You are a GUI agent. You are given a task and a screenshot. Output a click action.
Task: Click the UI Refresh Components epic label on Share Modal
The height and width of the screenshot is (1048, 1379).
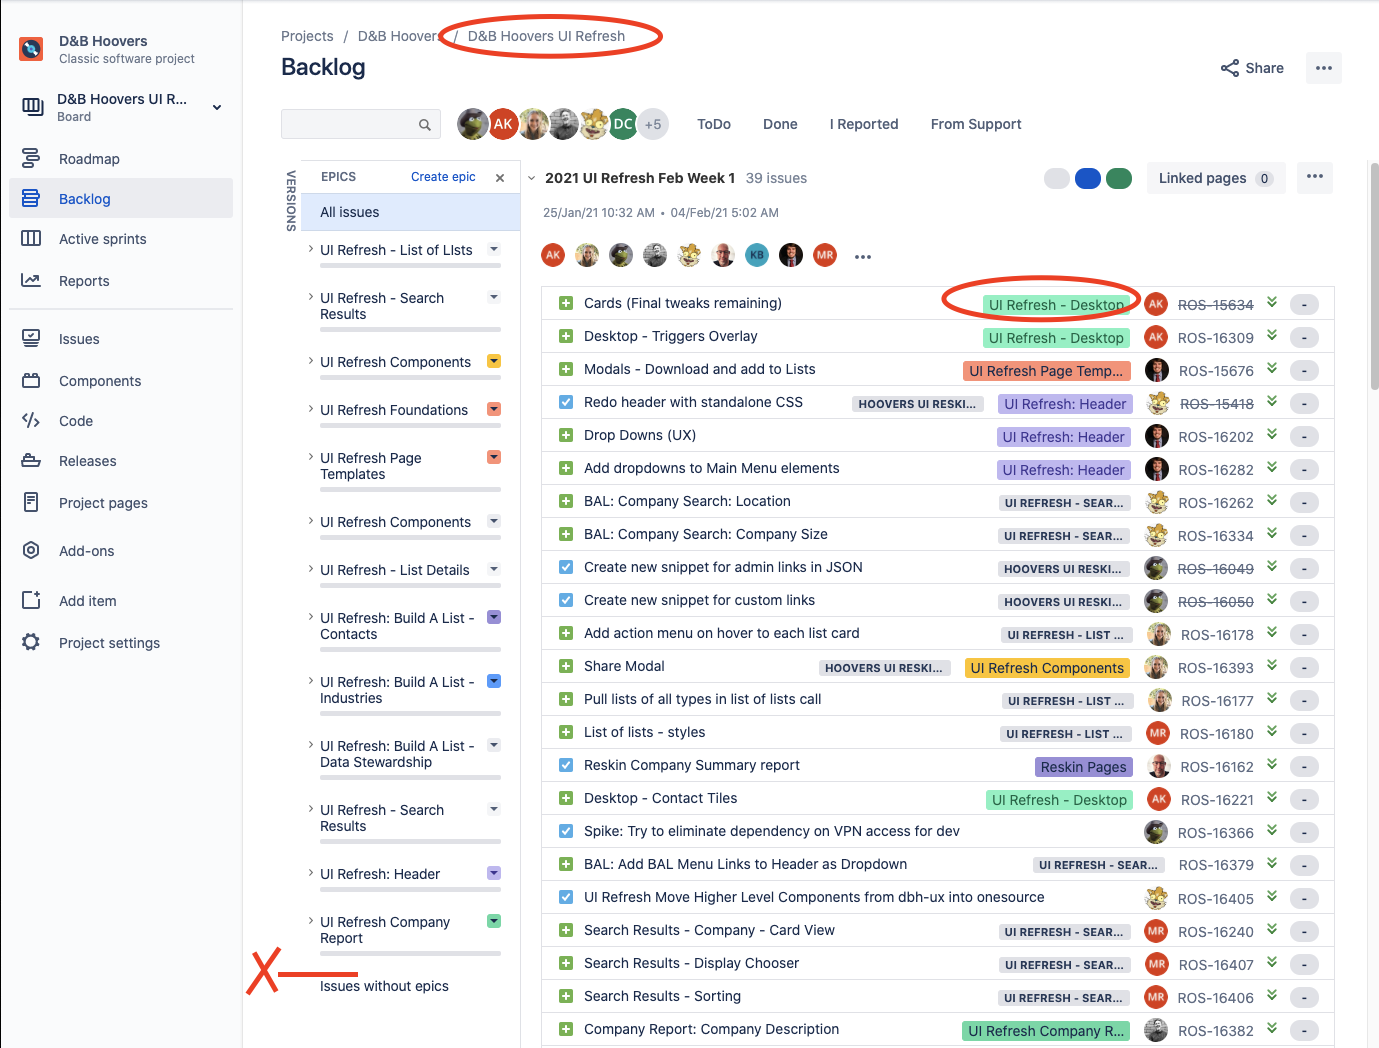(1047, 668)
